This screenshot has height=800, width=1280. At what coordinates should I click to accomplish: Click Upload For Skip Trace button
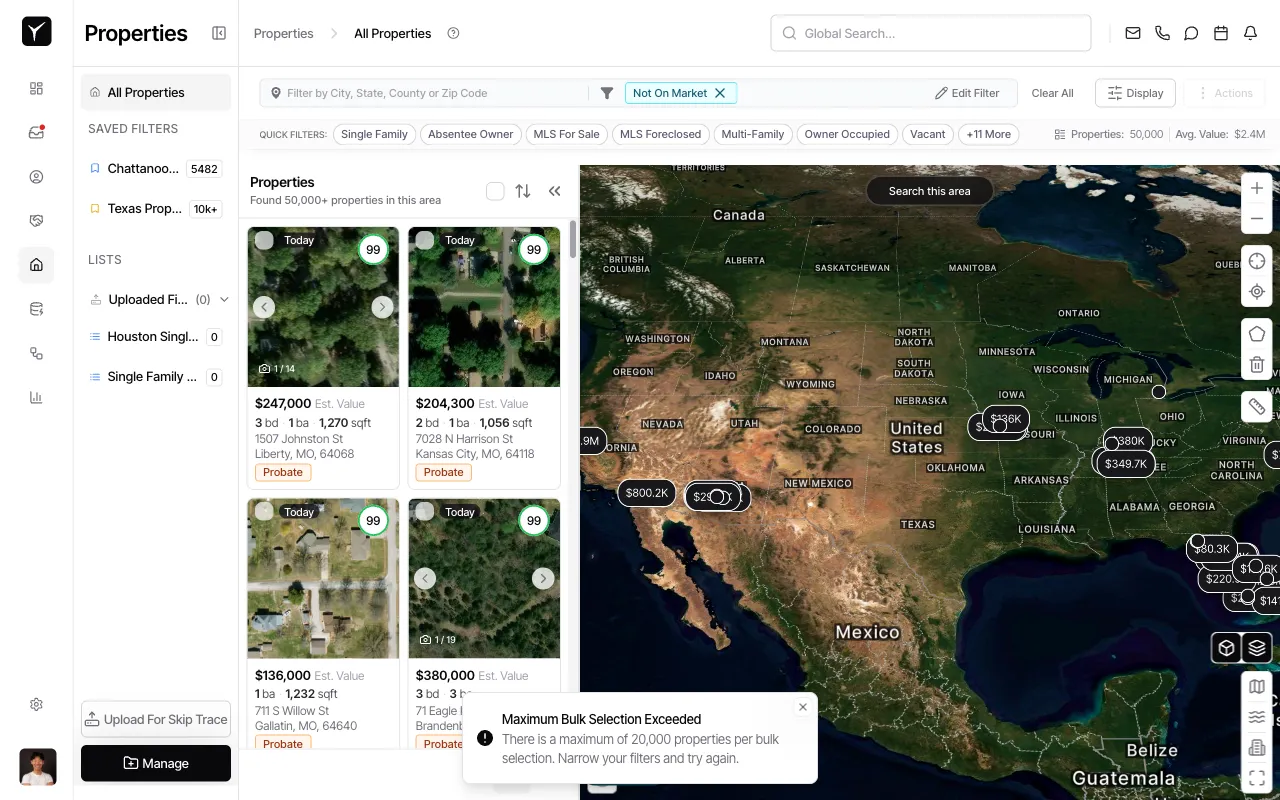click(x=156, y=719)
